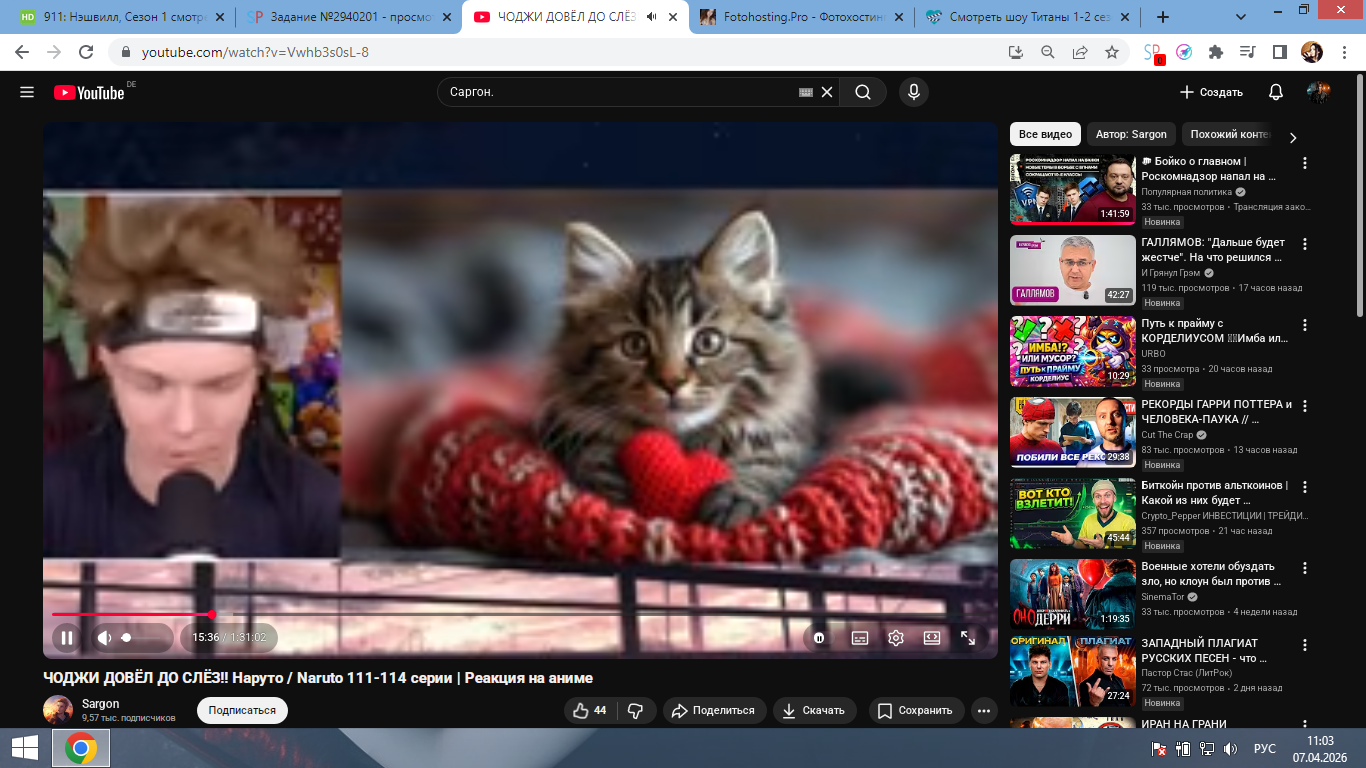Toggle subtitles in the player
Image resolution: width=1366 pixels, height=768 pixels.
point(859,637)
